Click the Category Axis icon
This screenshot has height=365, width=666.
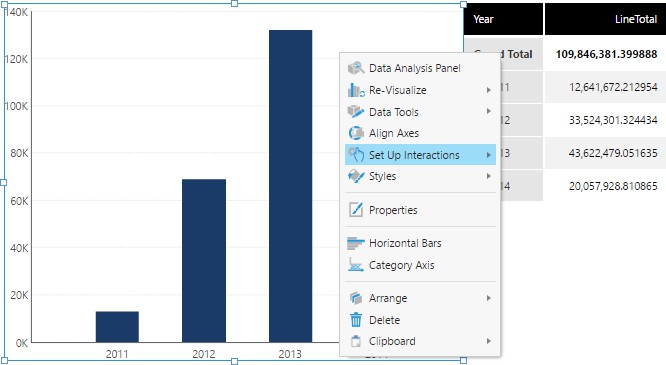[x=356, y=265]
